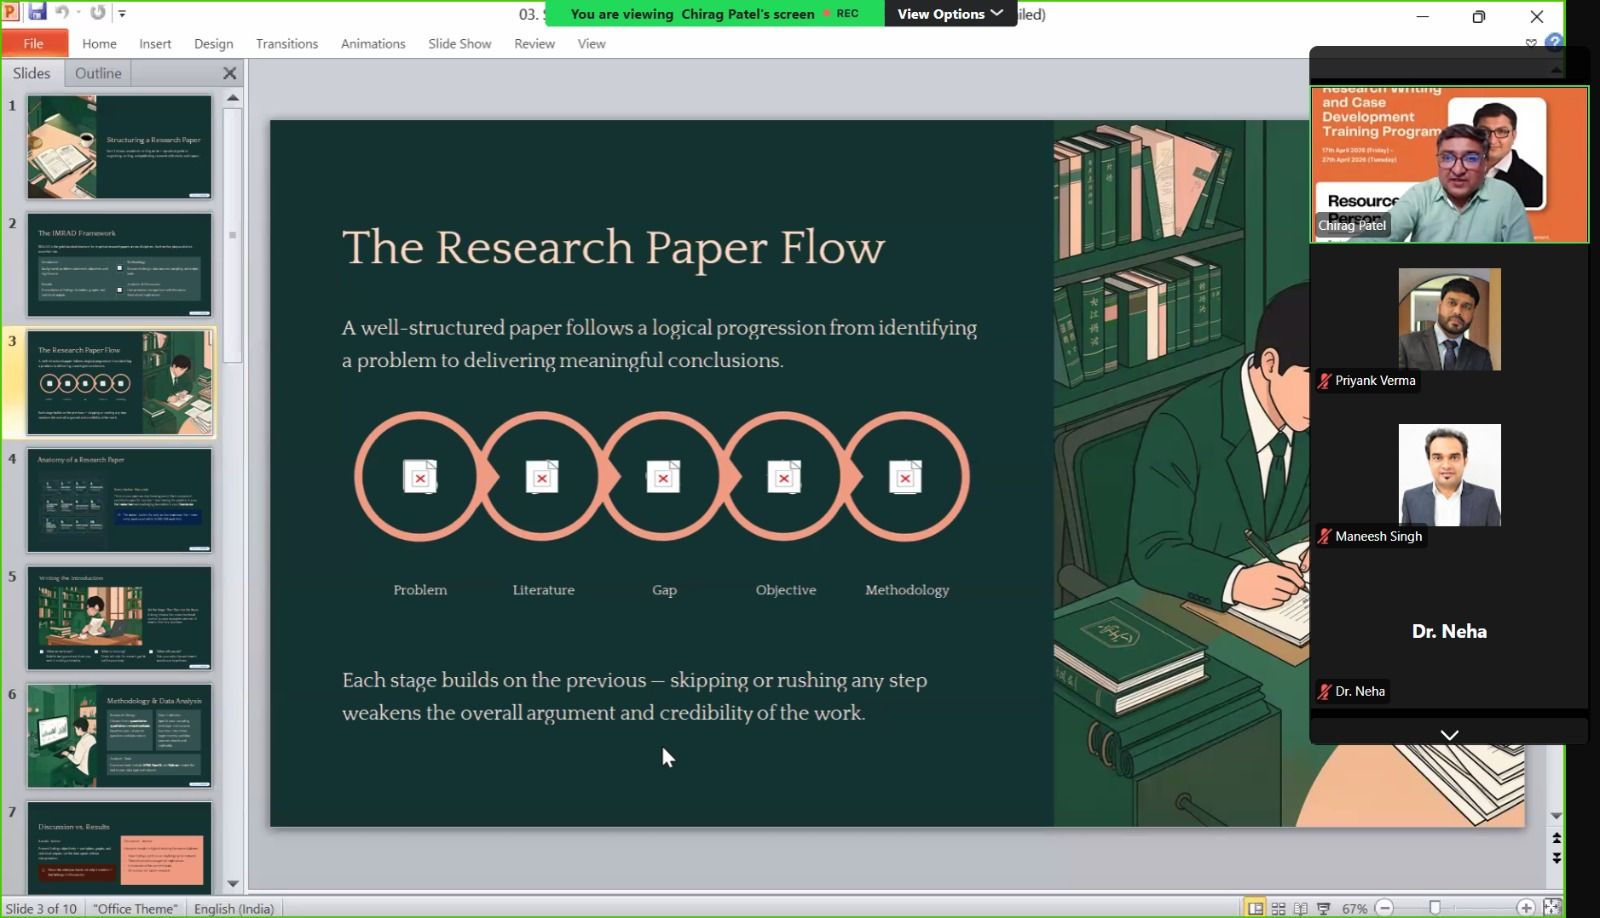Expand Customize Quick Access Toolbar arrow

click(122, 14)
